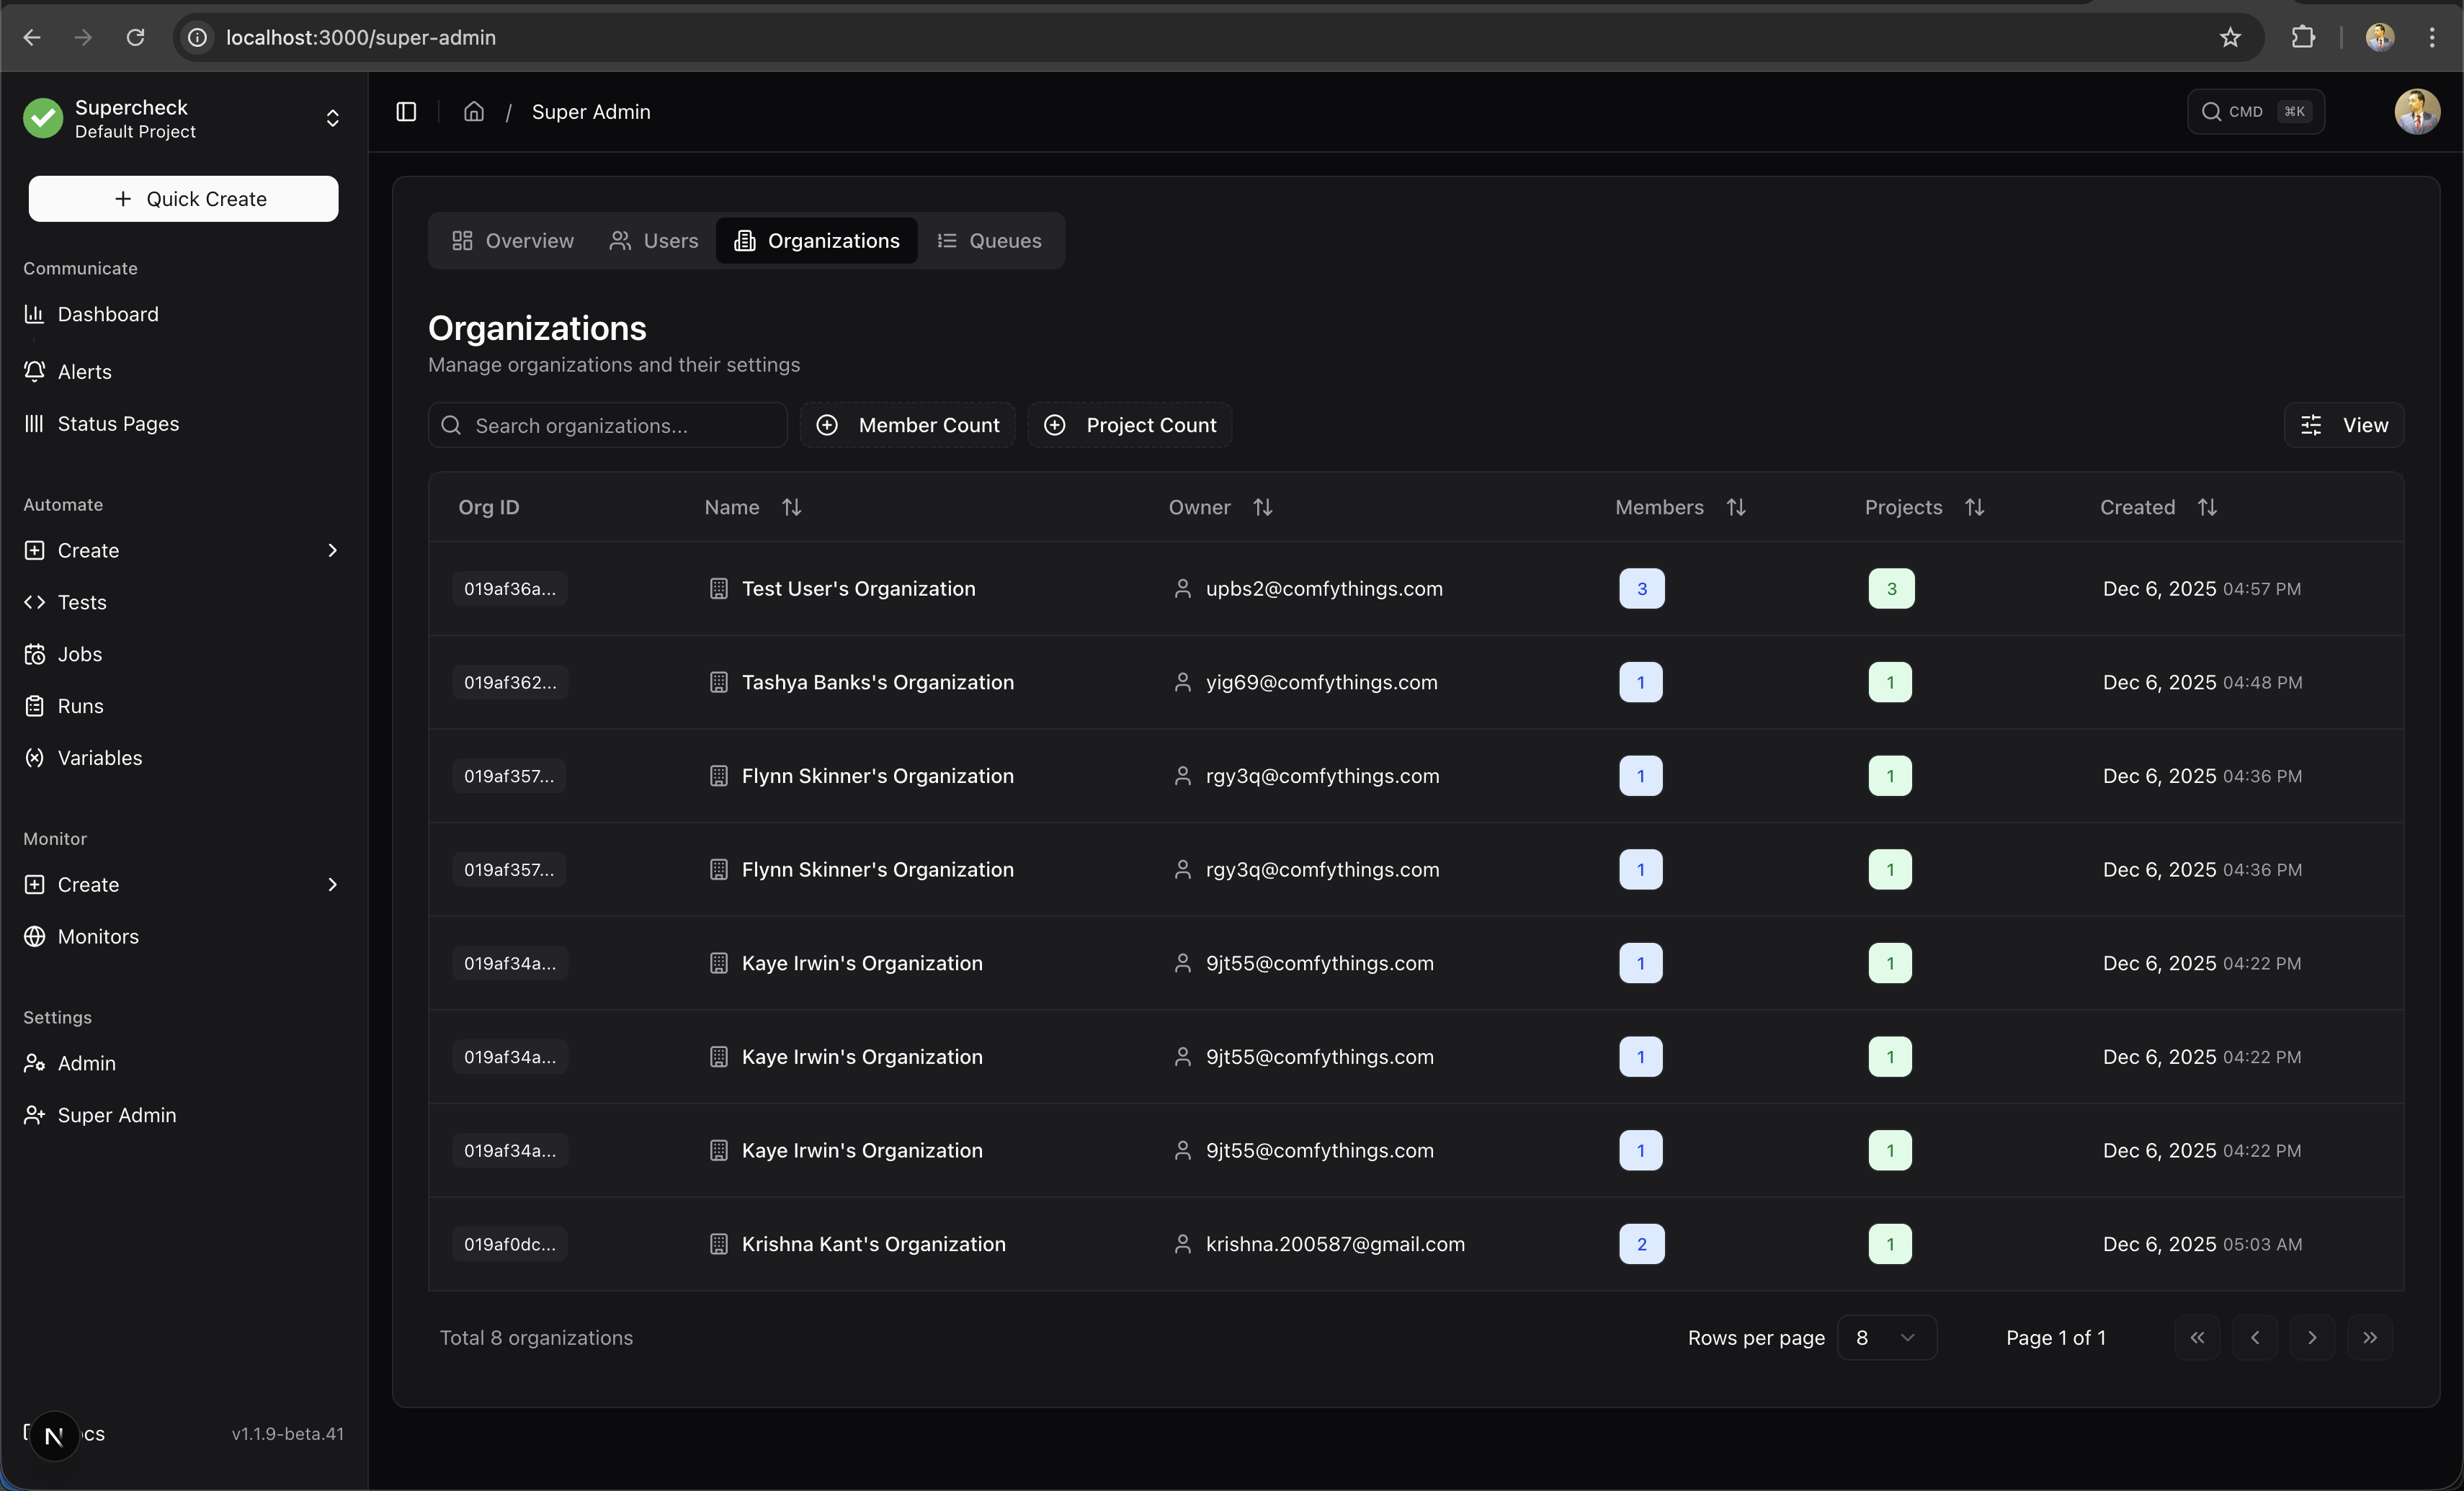Switch to the Queues tab

tap(989, 241)
